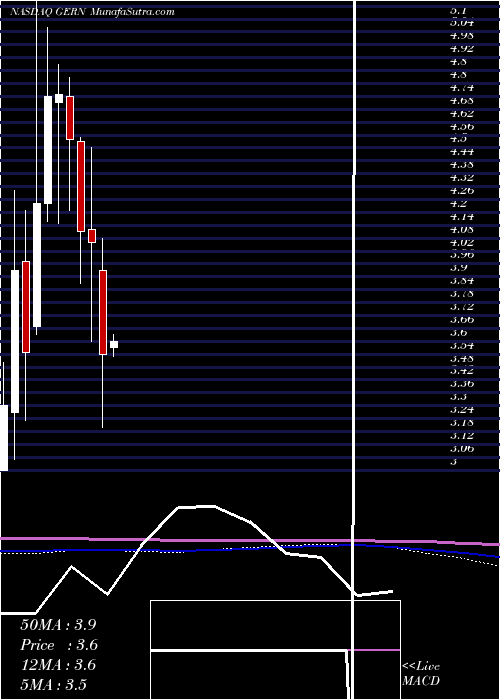Select the 3.36 price axis label
Screen dimensions: 500x700
click(462, 383)
